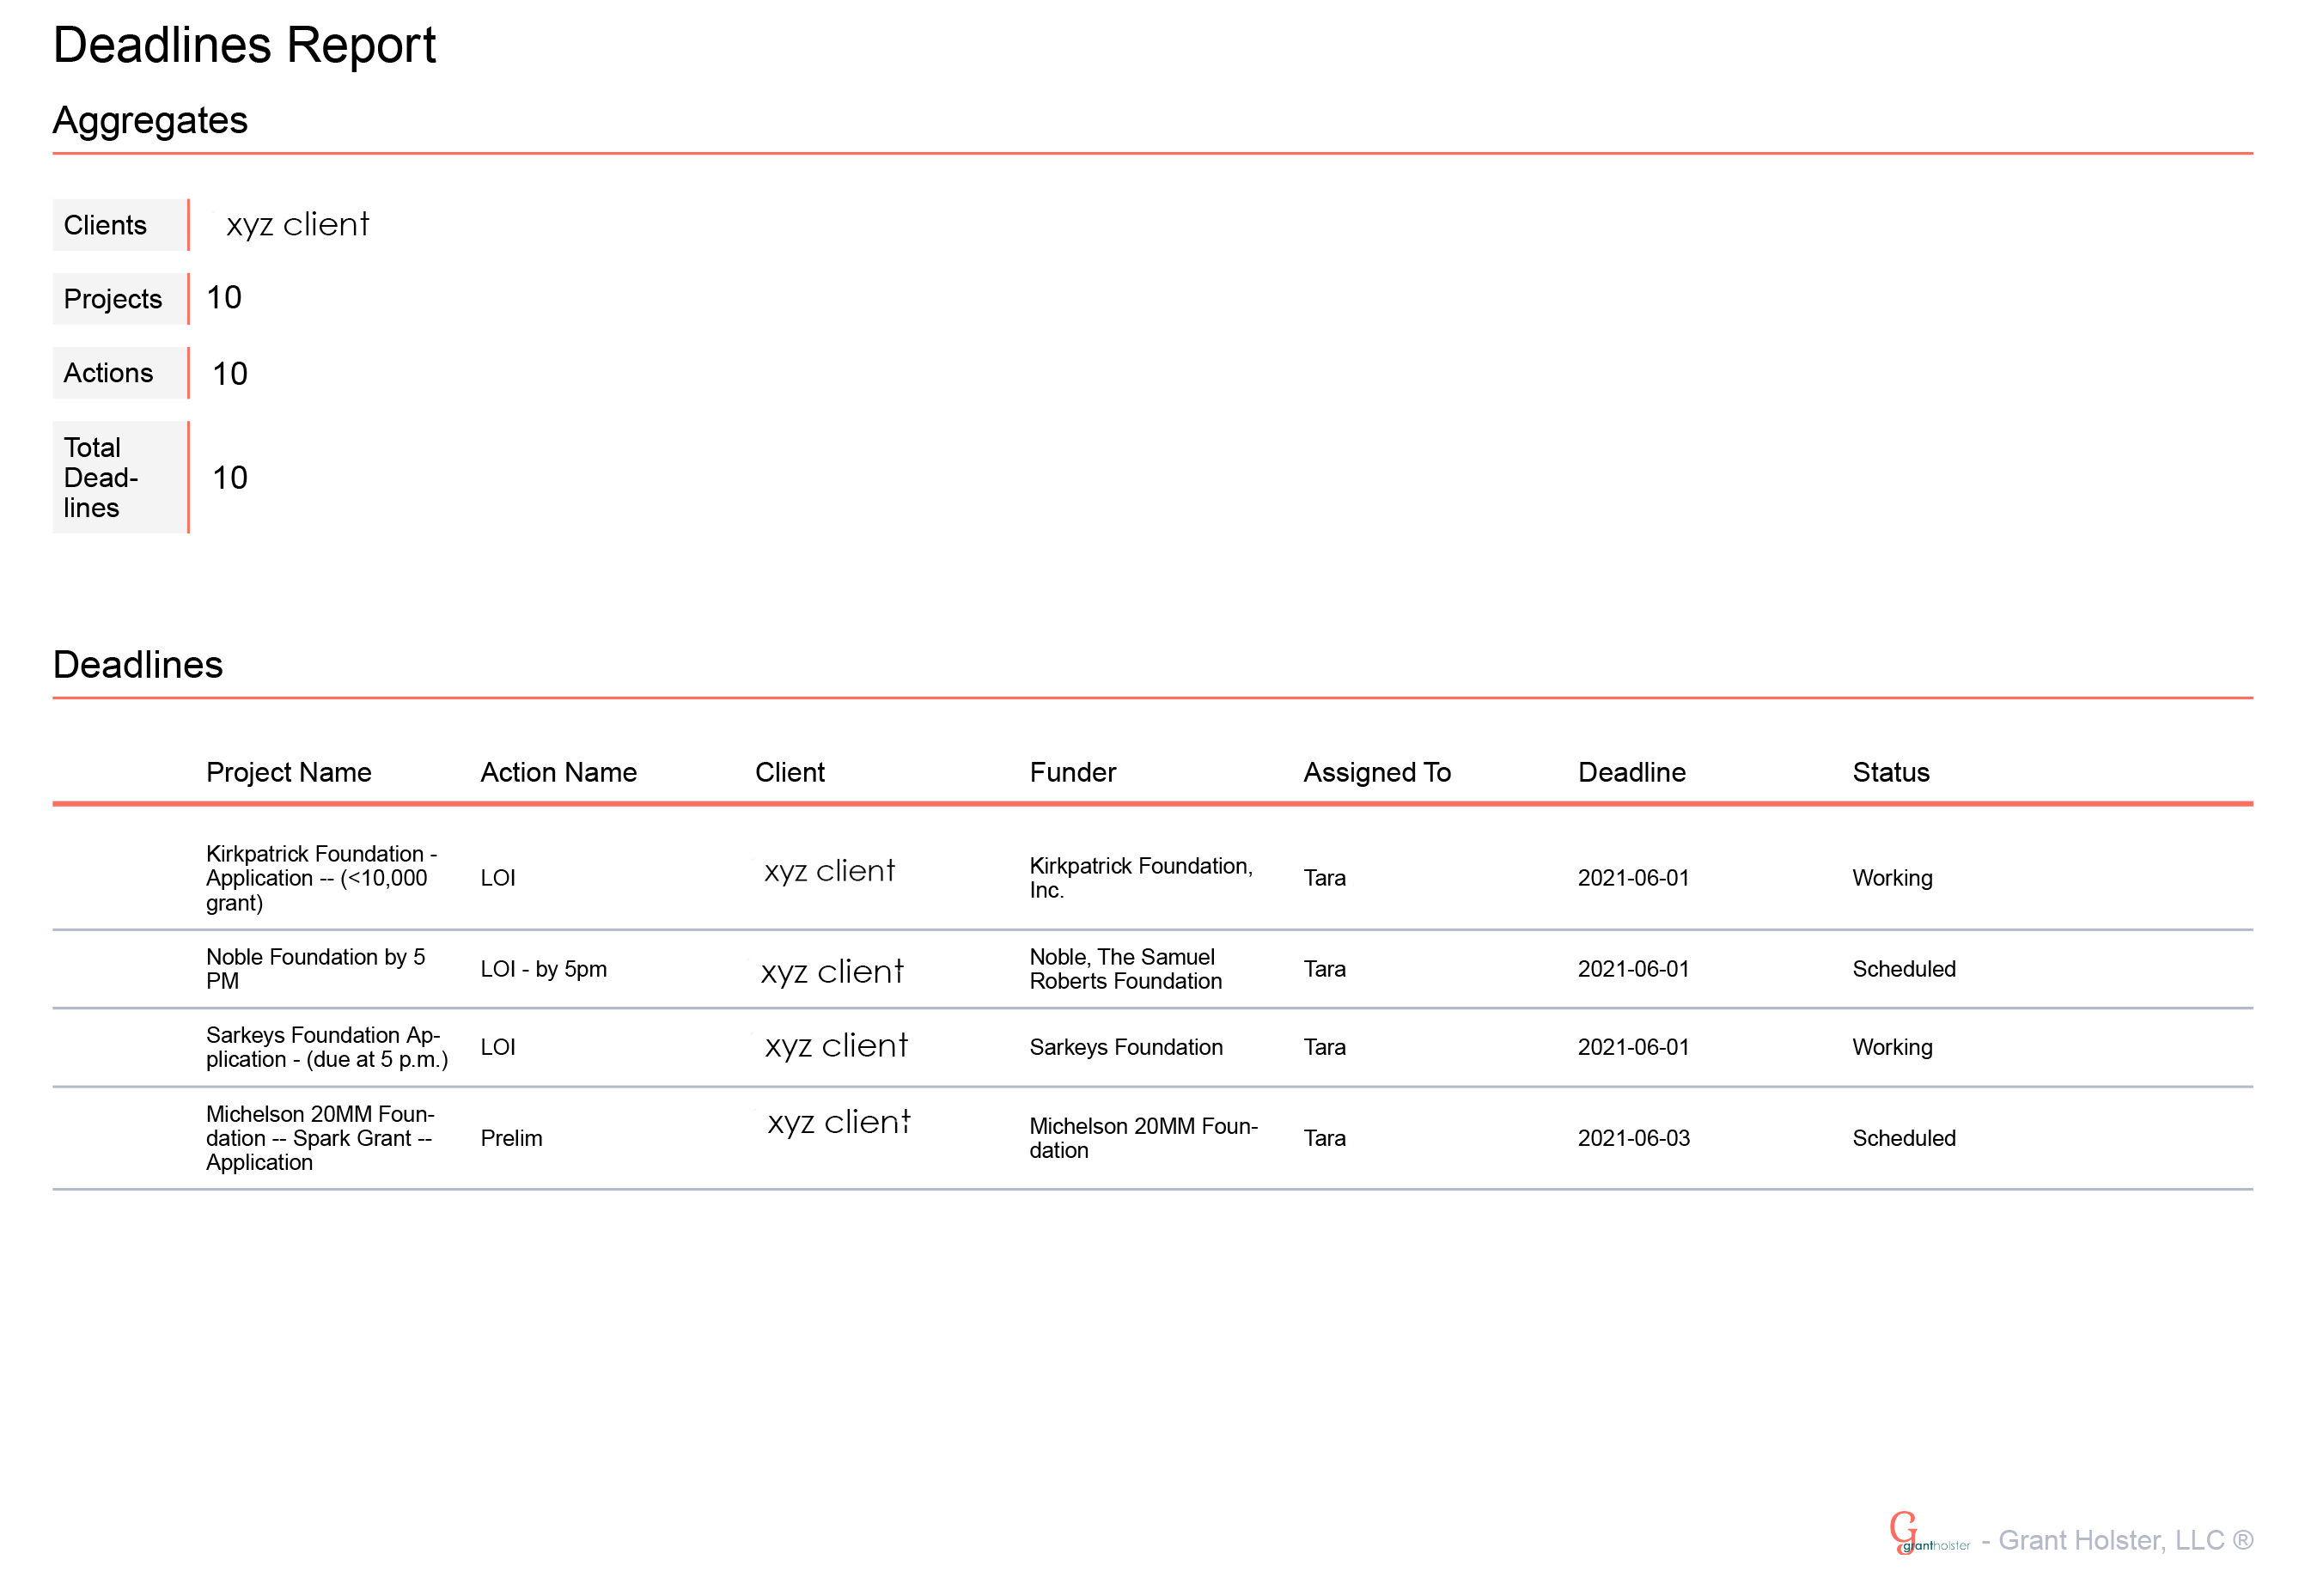Click the 2021-06-03 deadline date
The width and height of the screenshot is (2299, 1596).
click(1633, 1138)
